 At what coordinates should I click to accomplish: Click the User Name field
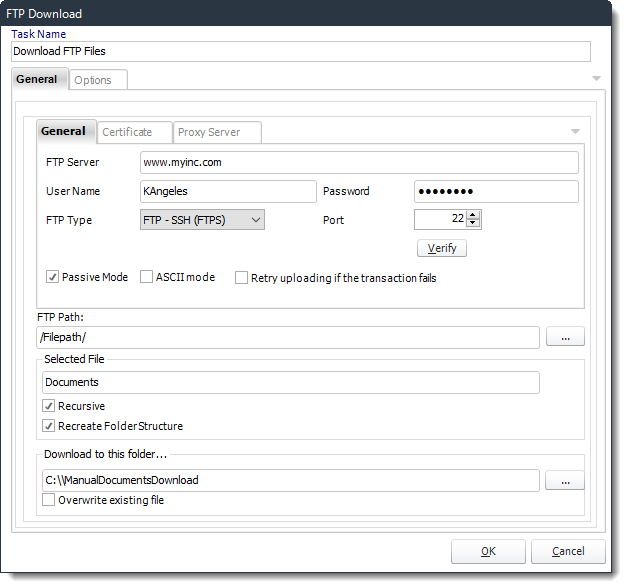pos(228,191)
